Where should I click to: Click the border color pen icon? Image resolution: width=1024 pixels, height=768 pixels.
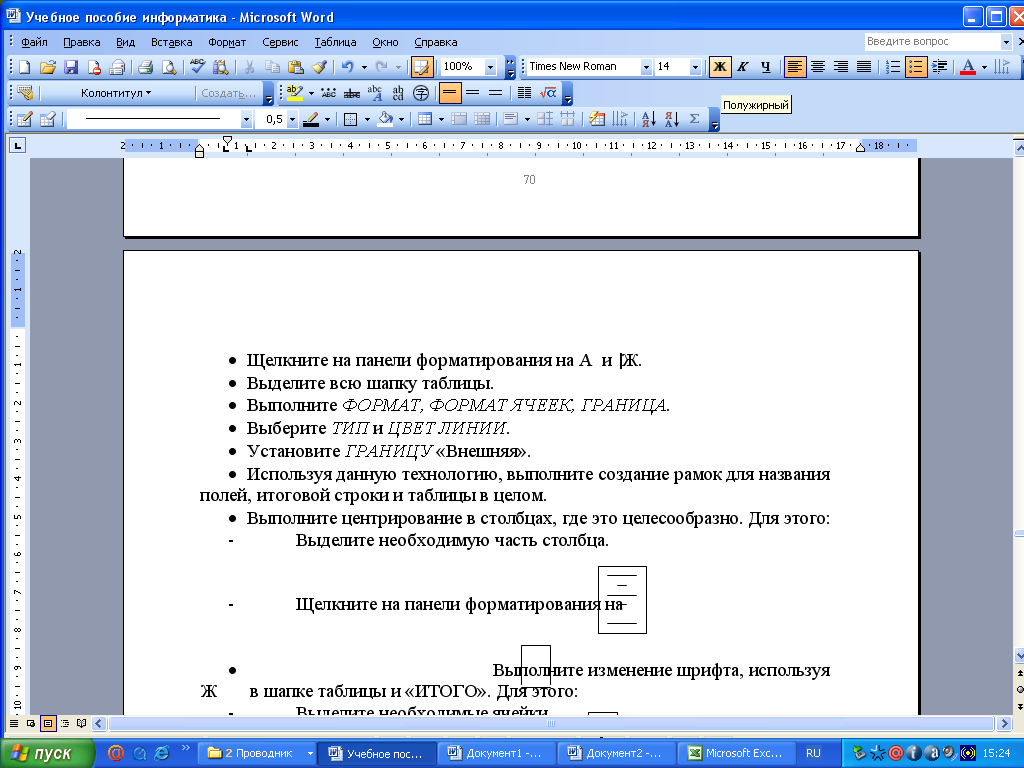pyautogui.click(x=311, y=120)
